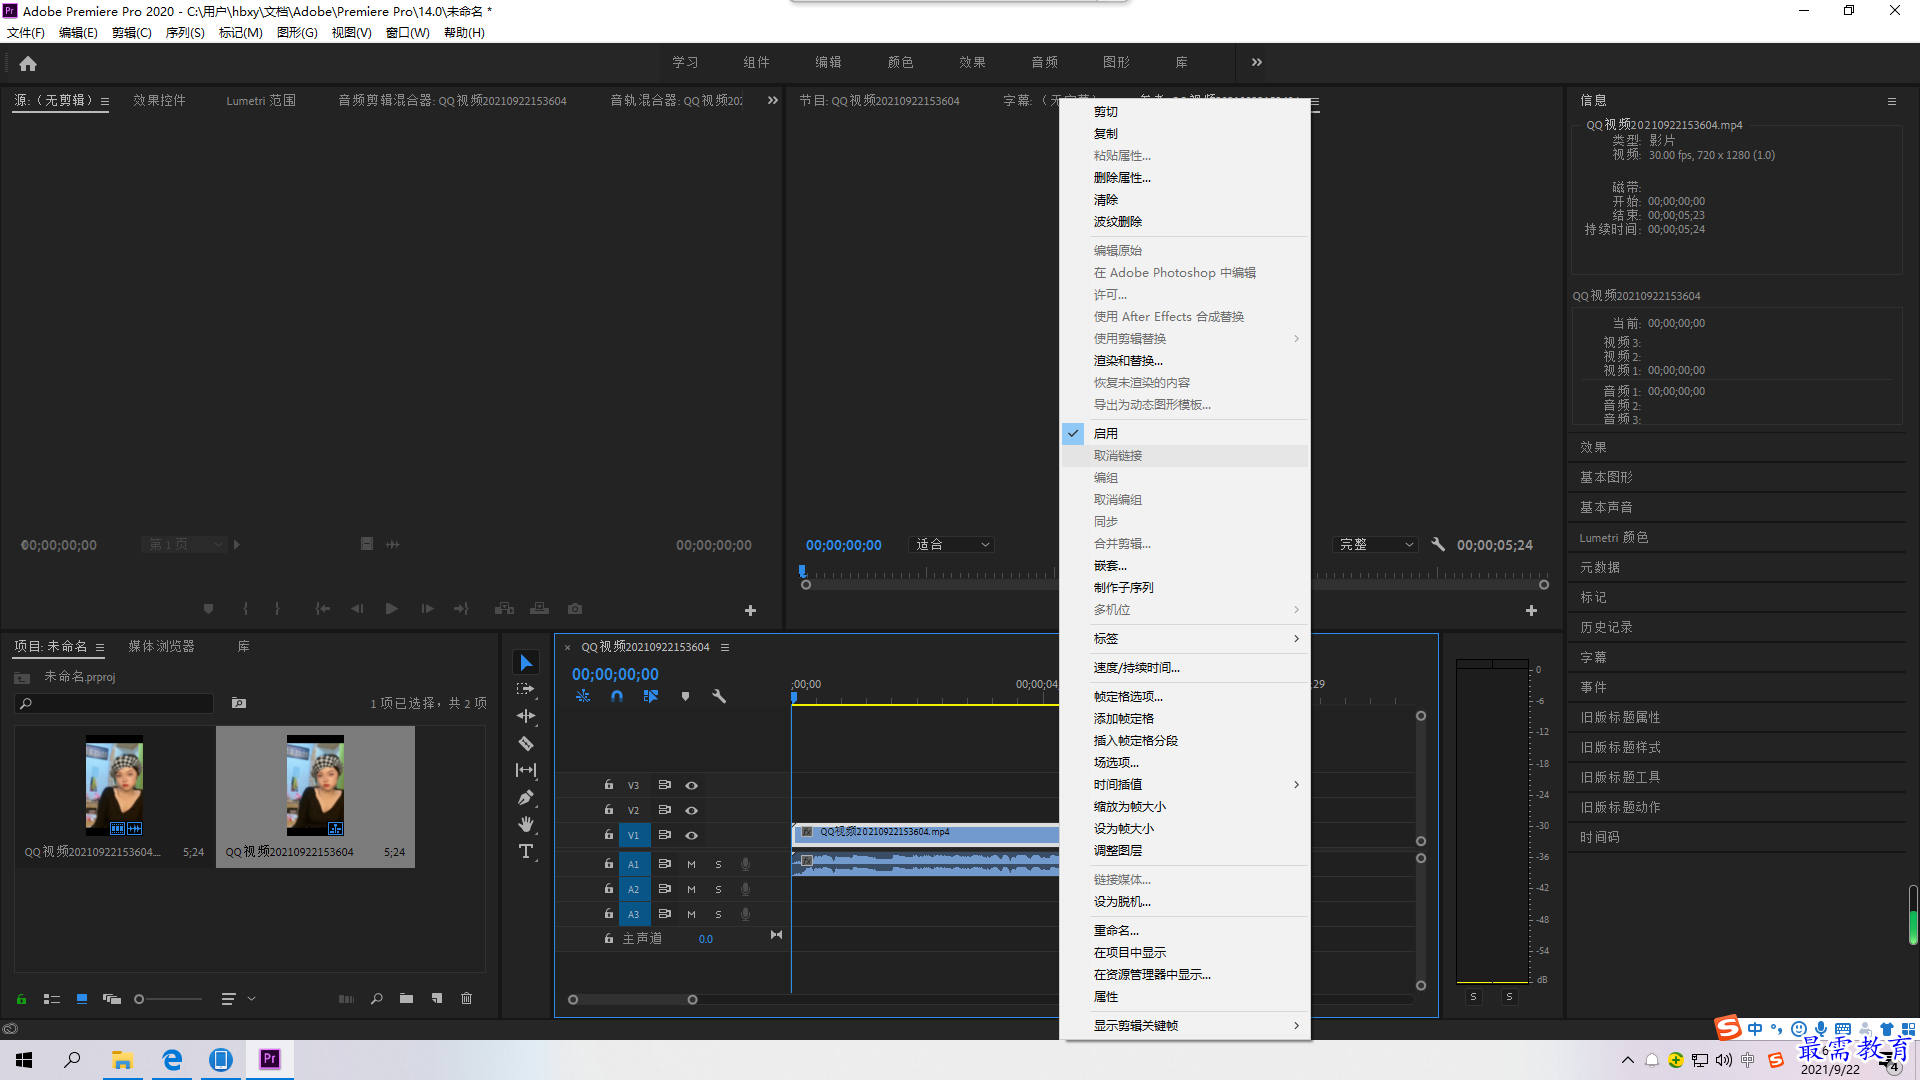Click the project panel find icon
1920x1080 pixels.
pyautogui.click(x=377, y=998)
